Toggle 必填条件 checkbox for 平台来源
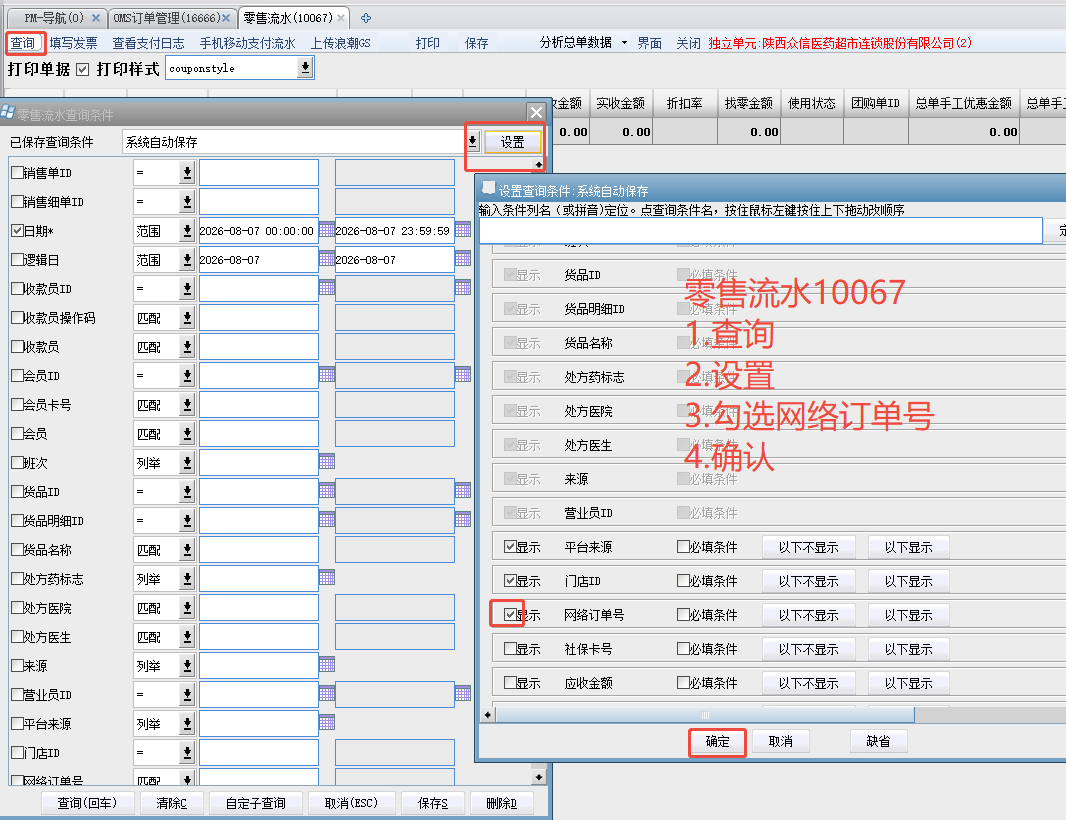The width and height of the screenshot is (1066, 820). [x=683, y=547]
